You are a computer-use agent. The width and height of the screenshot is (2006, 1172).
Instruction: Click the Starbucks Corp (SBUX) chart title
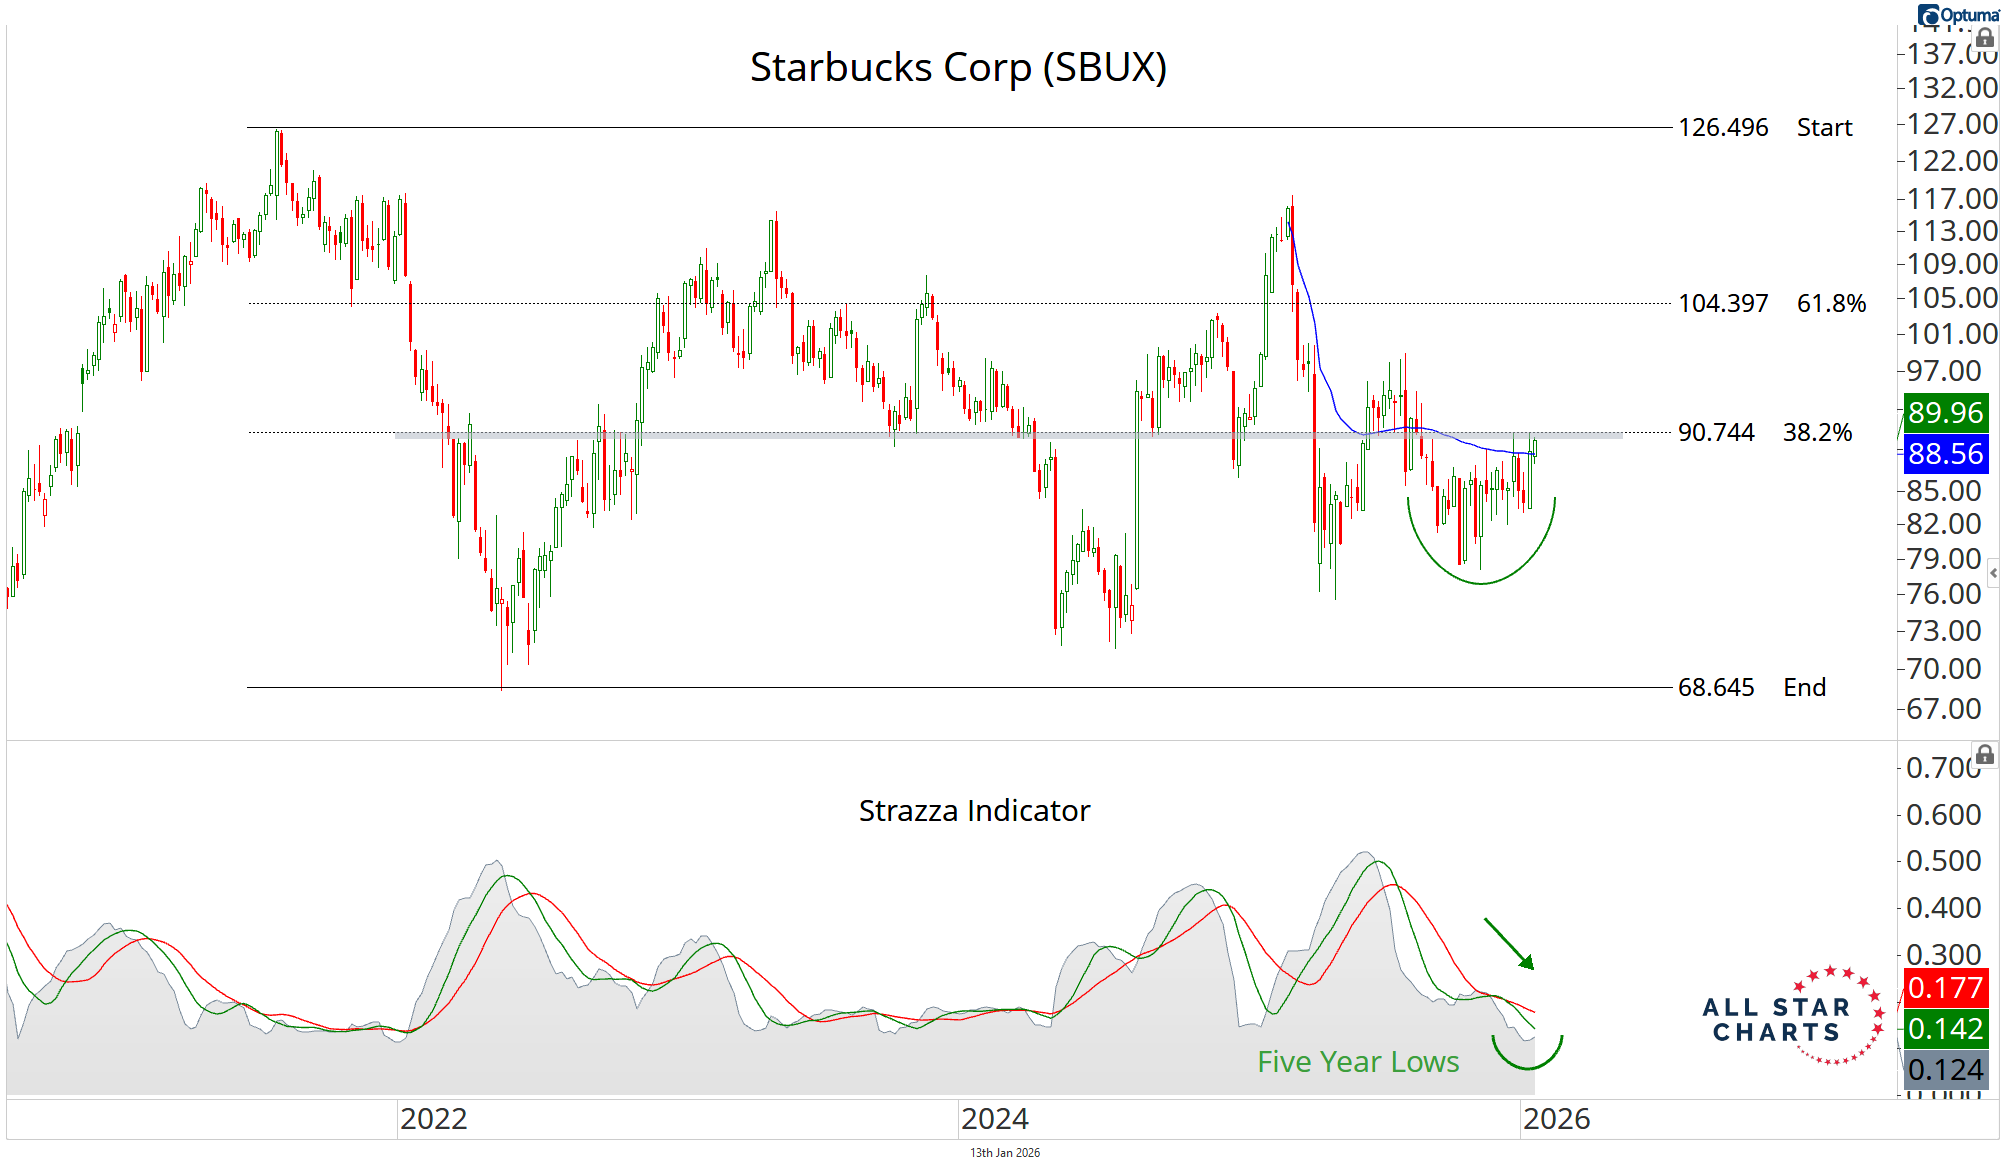(958, 68)
